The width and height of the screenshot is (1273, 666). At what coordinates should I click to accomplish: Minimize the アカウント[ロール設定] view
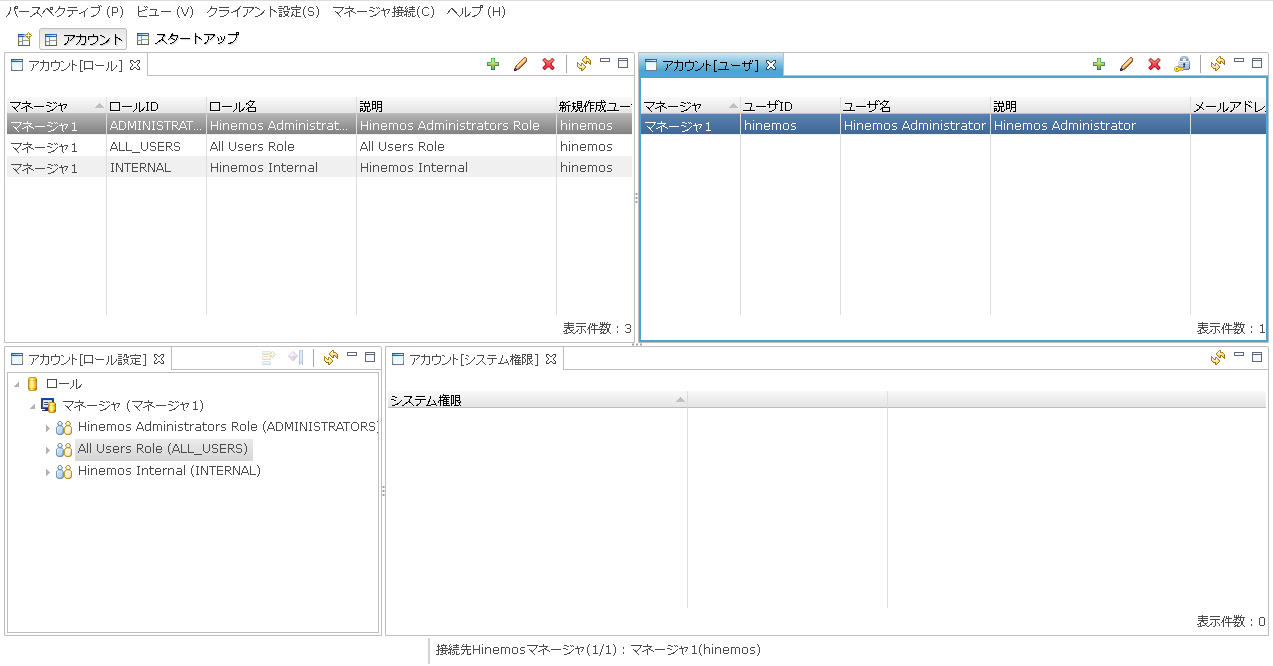(352, 355)
